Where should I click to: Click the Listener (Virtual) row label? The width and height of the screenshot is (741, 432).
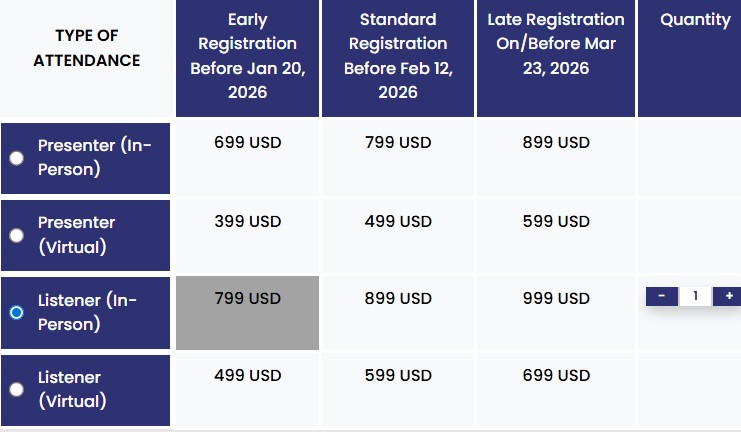tap(72, 389)
